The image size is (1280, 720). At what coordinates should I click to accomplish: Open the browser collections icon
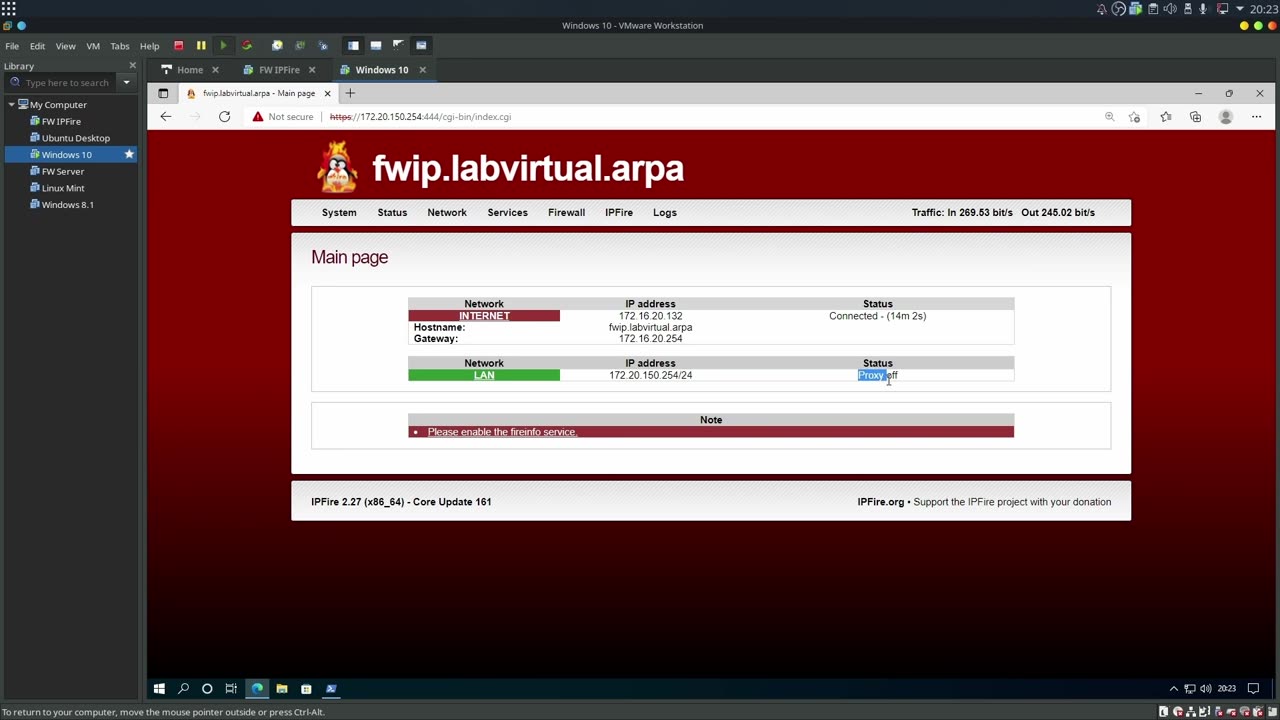pos(1195,117)
